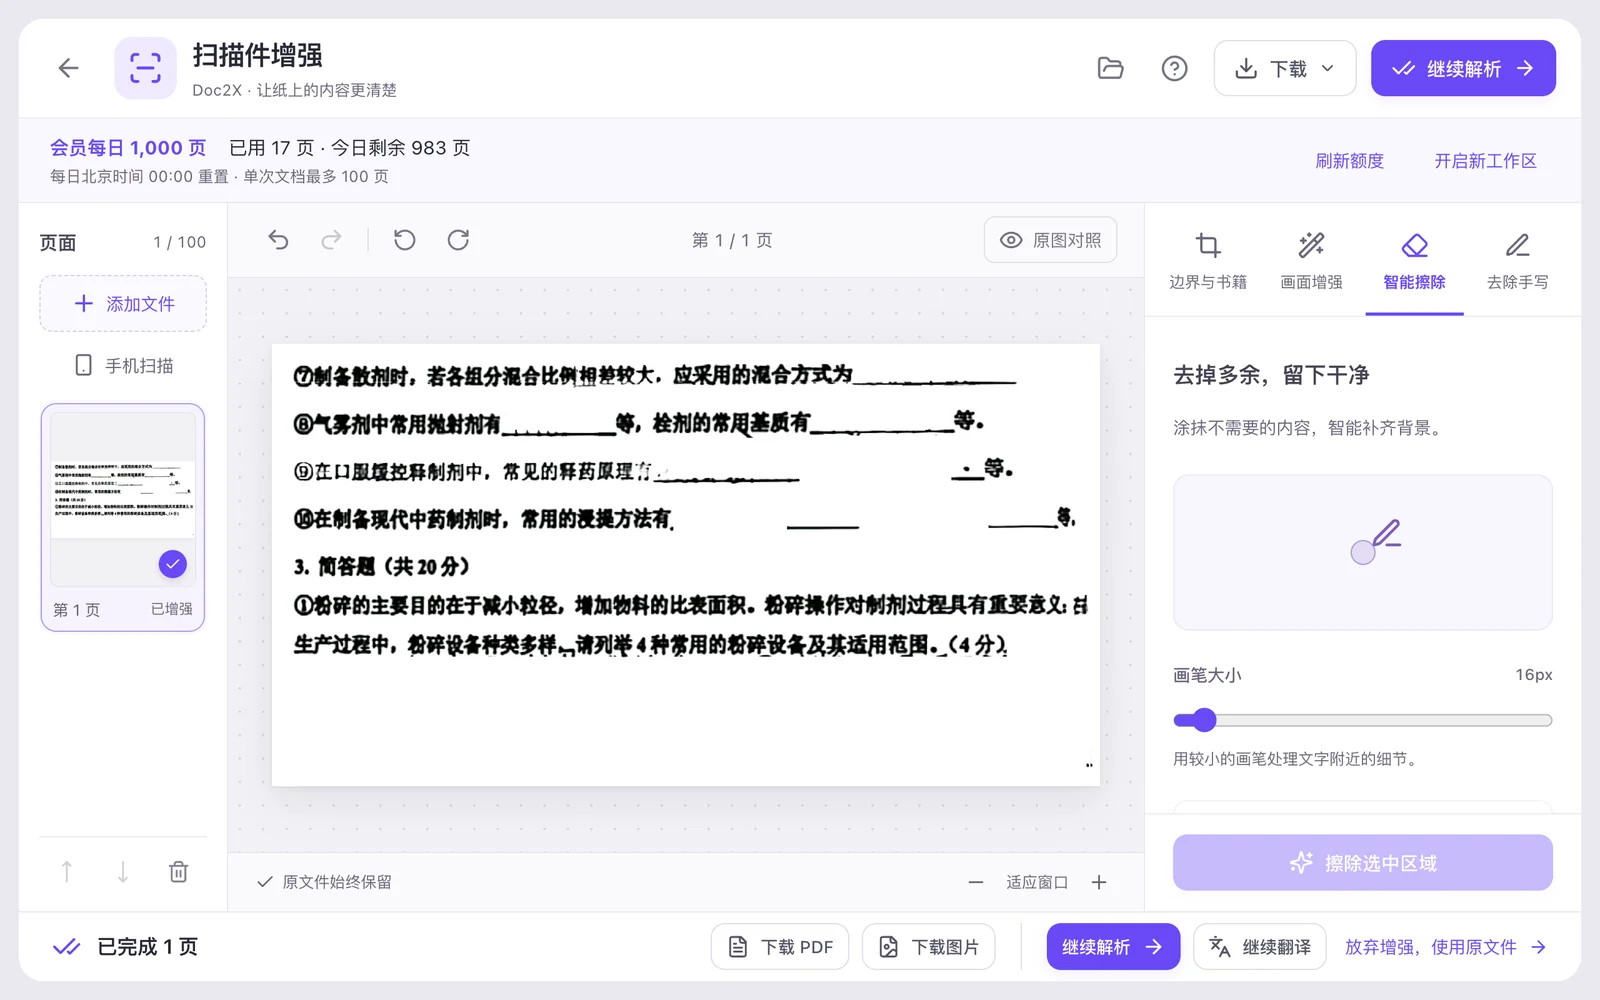This screenshot has width=1600, height=1000.
Task: Click 手机扫描 option
Action: click(x=123, y=365)
